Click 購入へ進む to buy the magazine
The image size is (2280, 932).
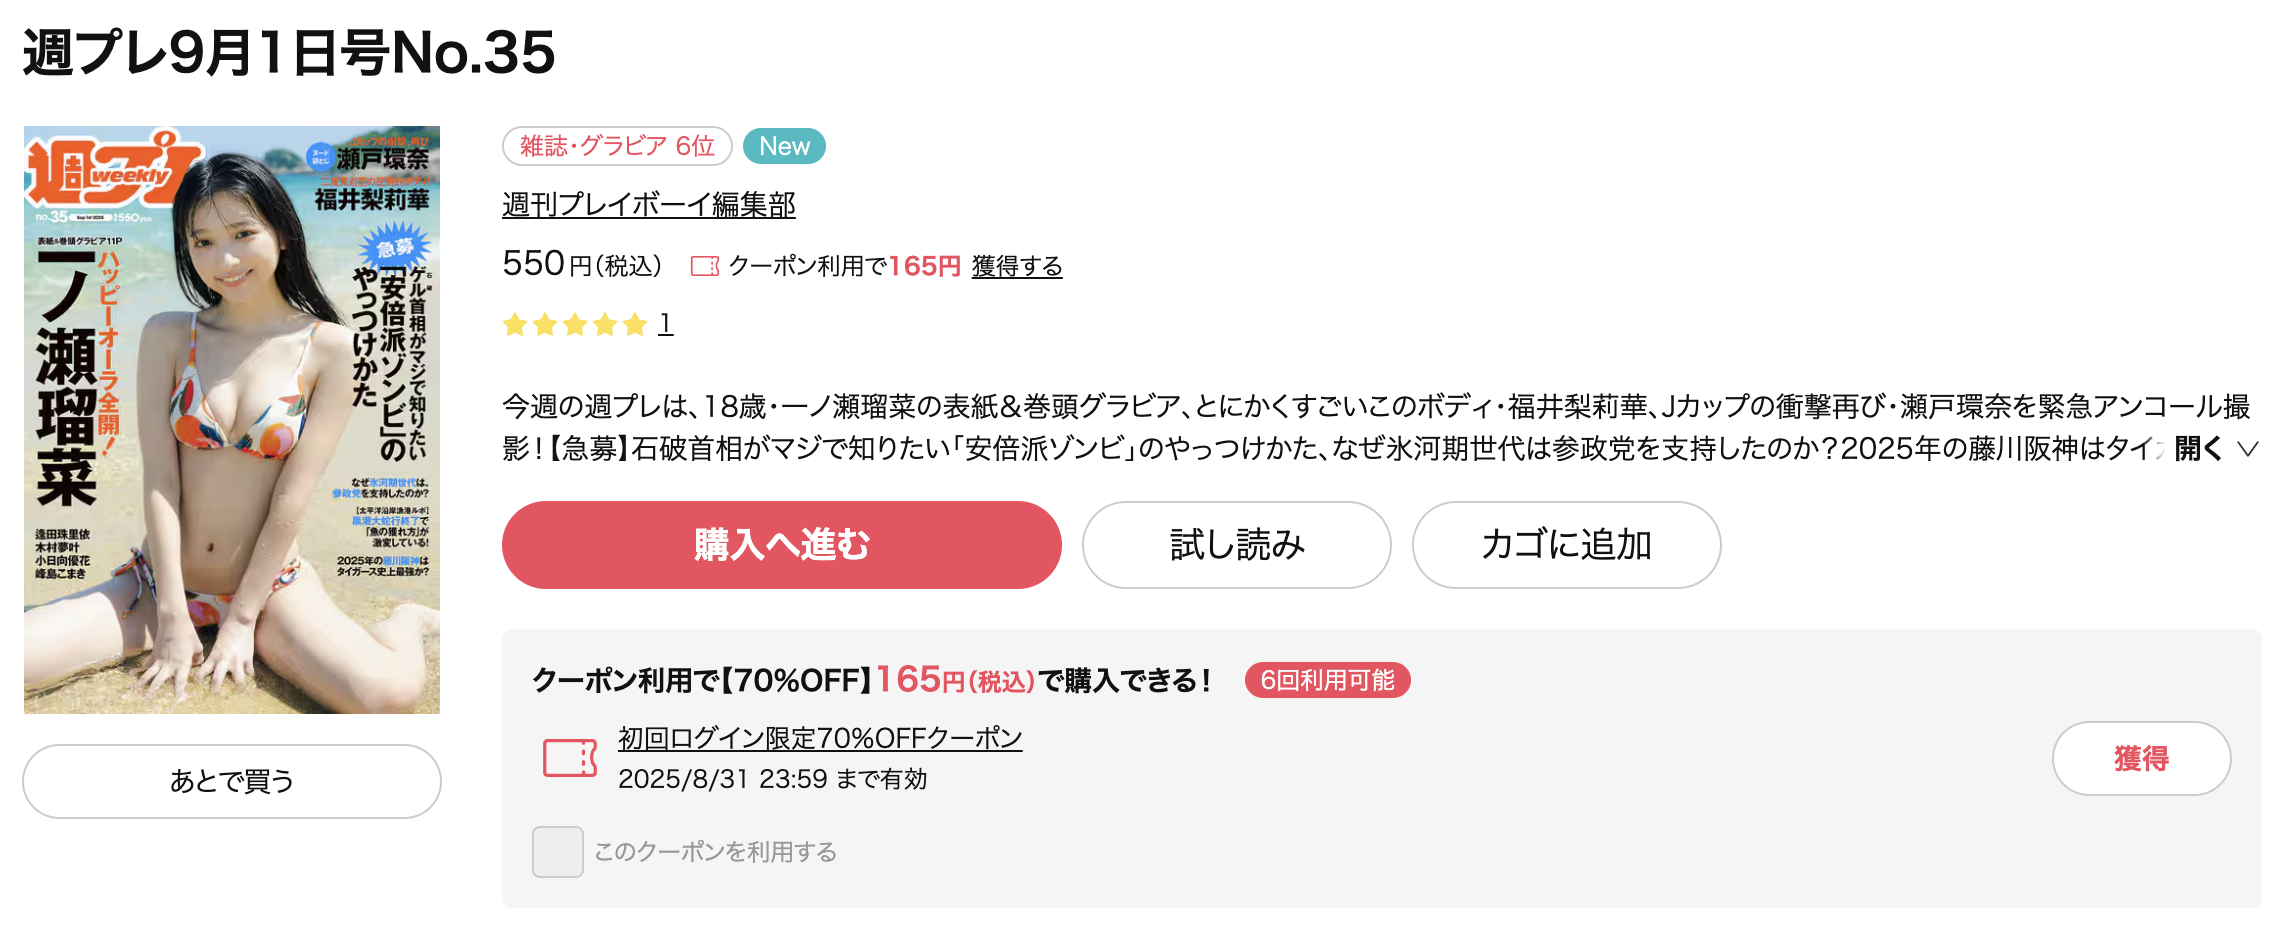[781, 545]
